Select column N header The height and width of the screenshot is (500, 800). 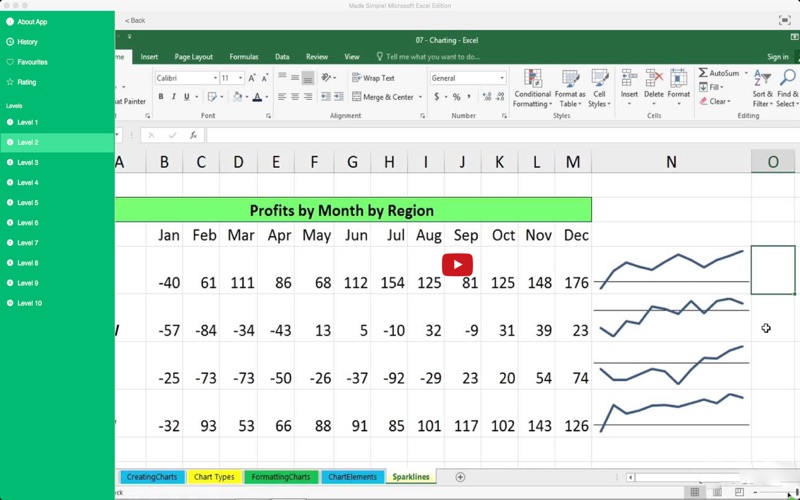pyautogui.click(x=671, y=162)
